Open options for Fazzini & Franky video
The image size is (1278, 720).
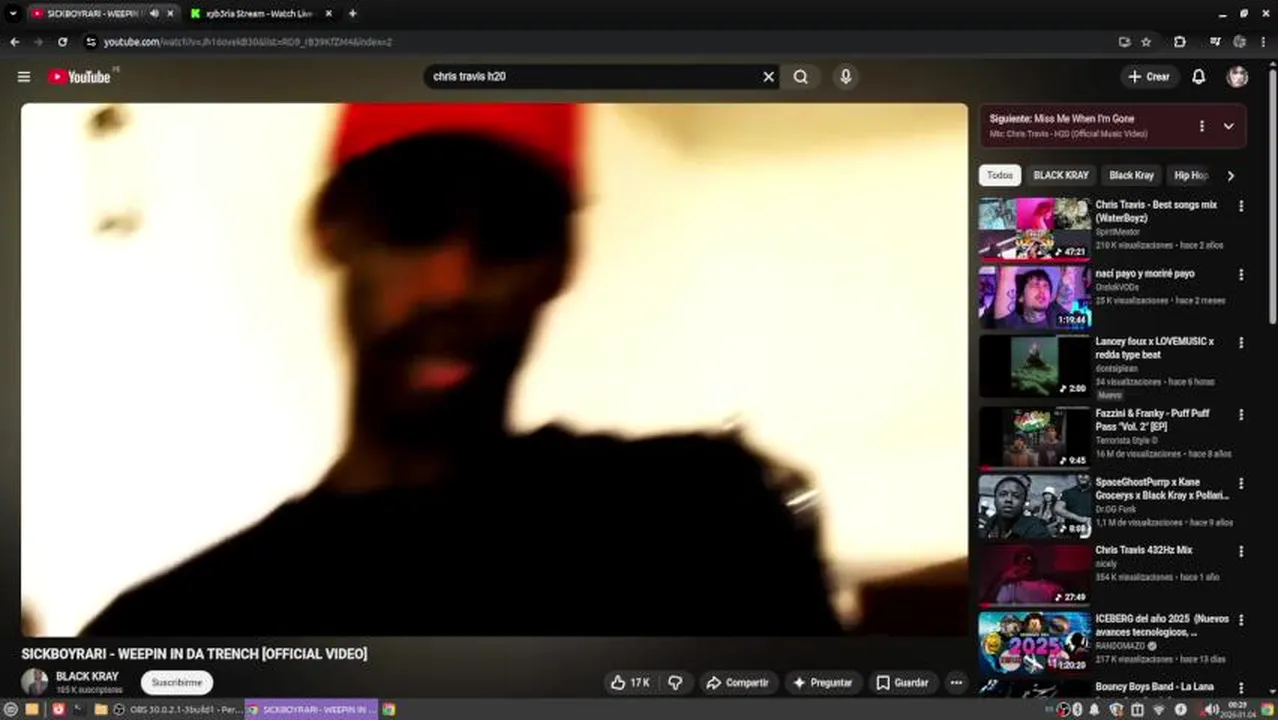coord(1241,415)
